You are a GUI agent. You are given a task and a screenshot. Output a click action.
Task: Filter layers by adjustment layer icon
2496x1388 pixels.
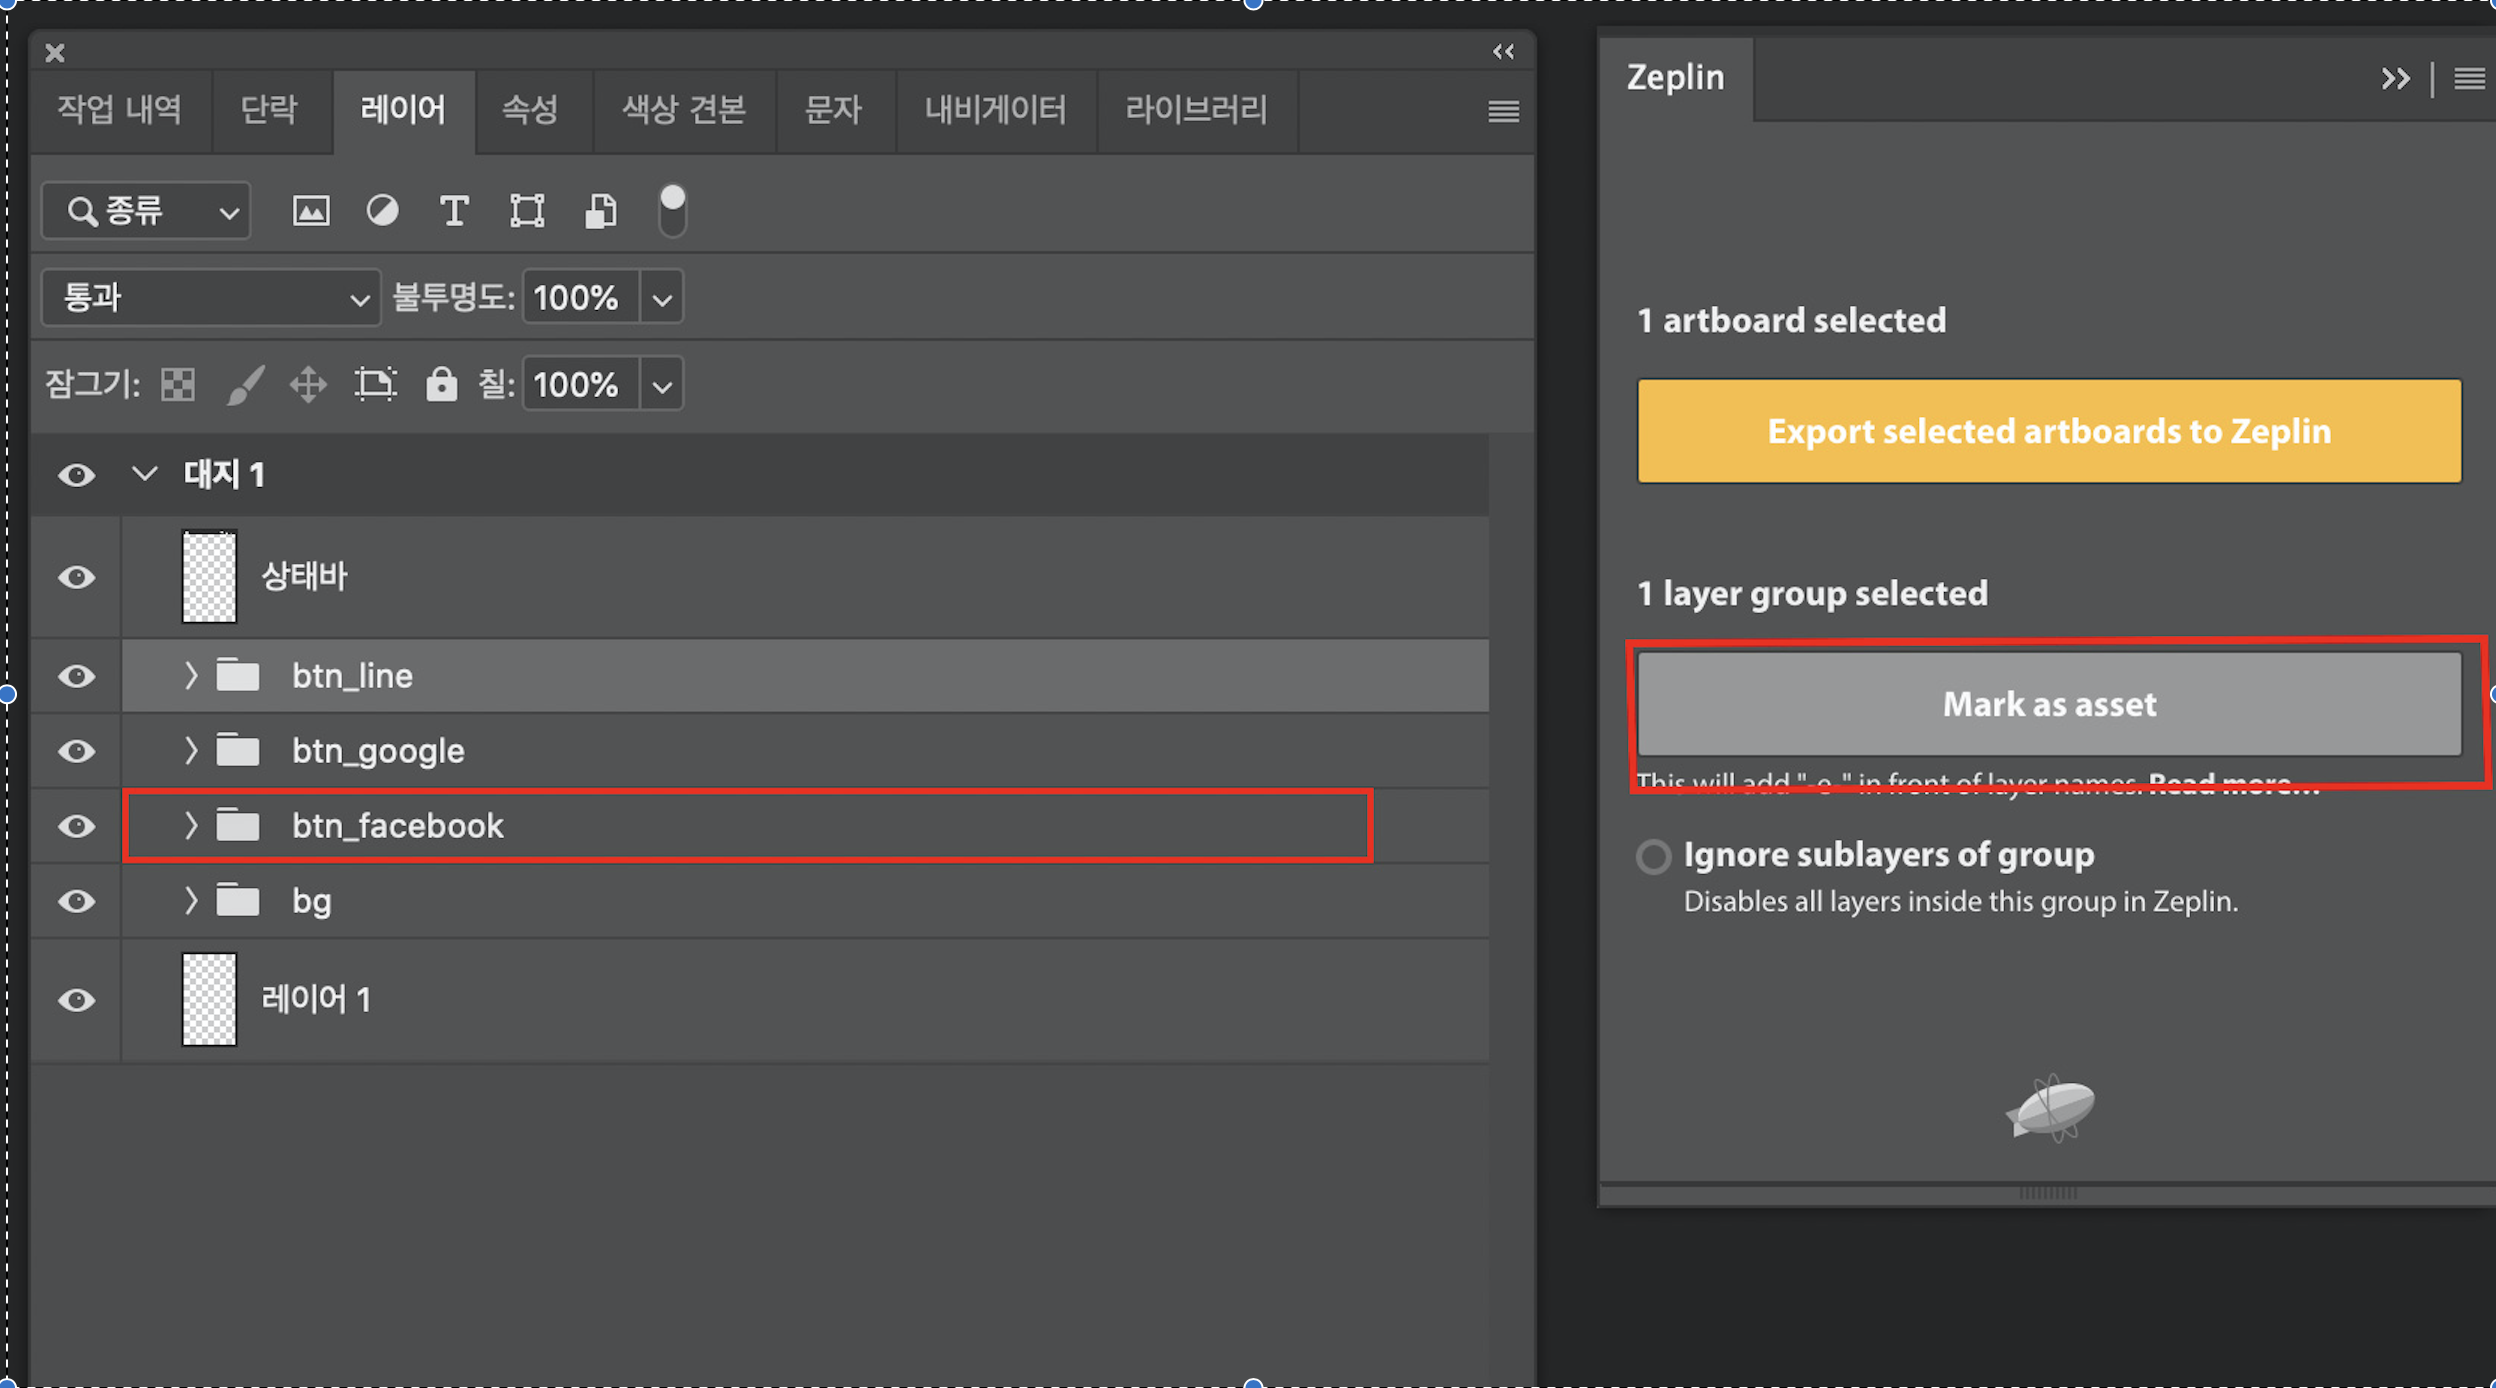pos(382,211)
